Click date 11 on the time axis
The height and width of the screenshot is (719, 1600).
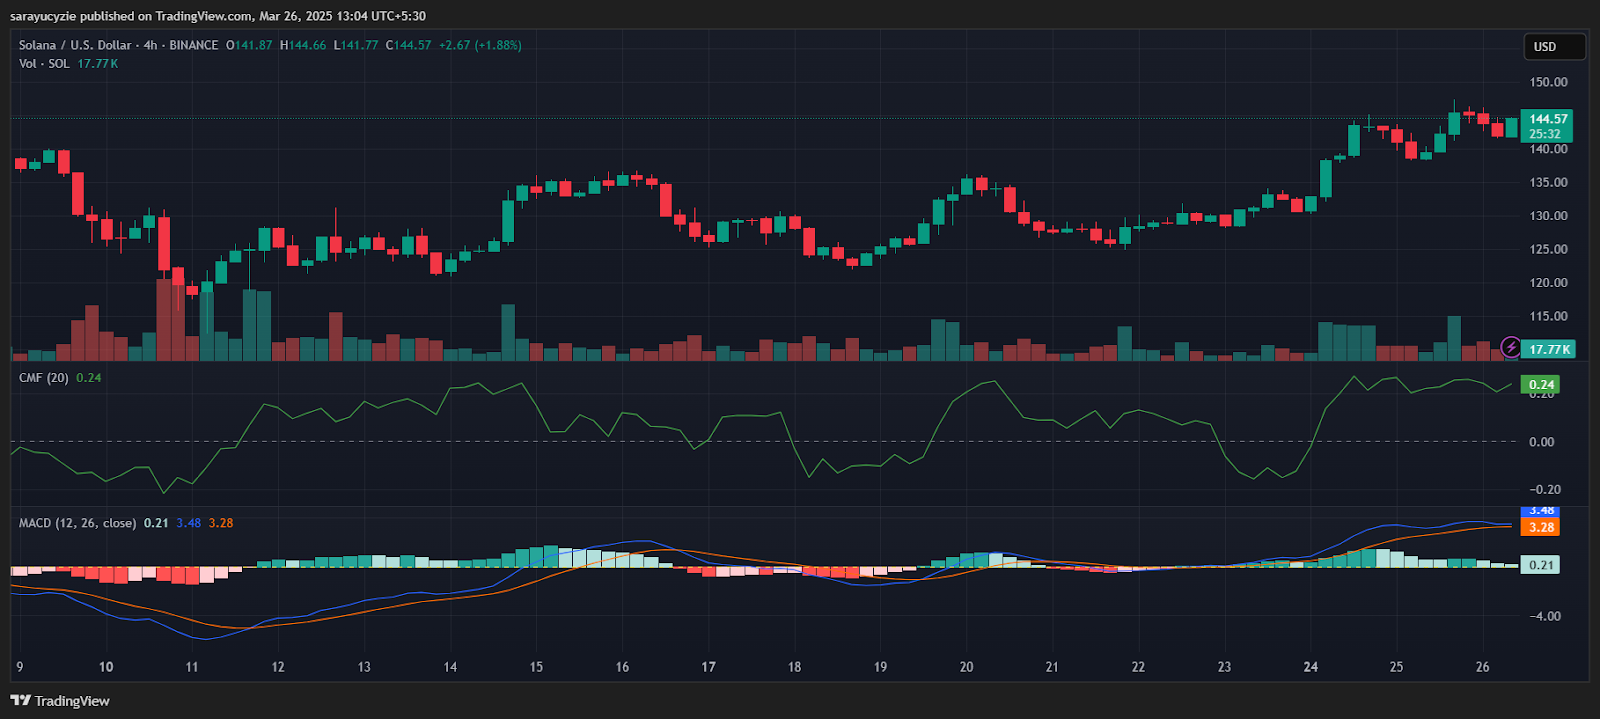192,667
